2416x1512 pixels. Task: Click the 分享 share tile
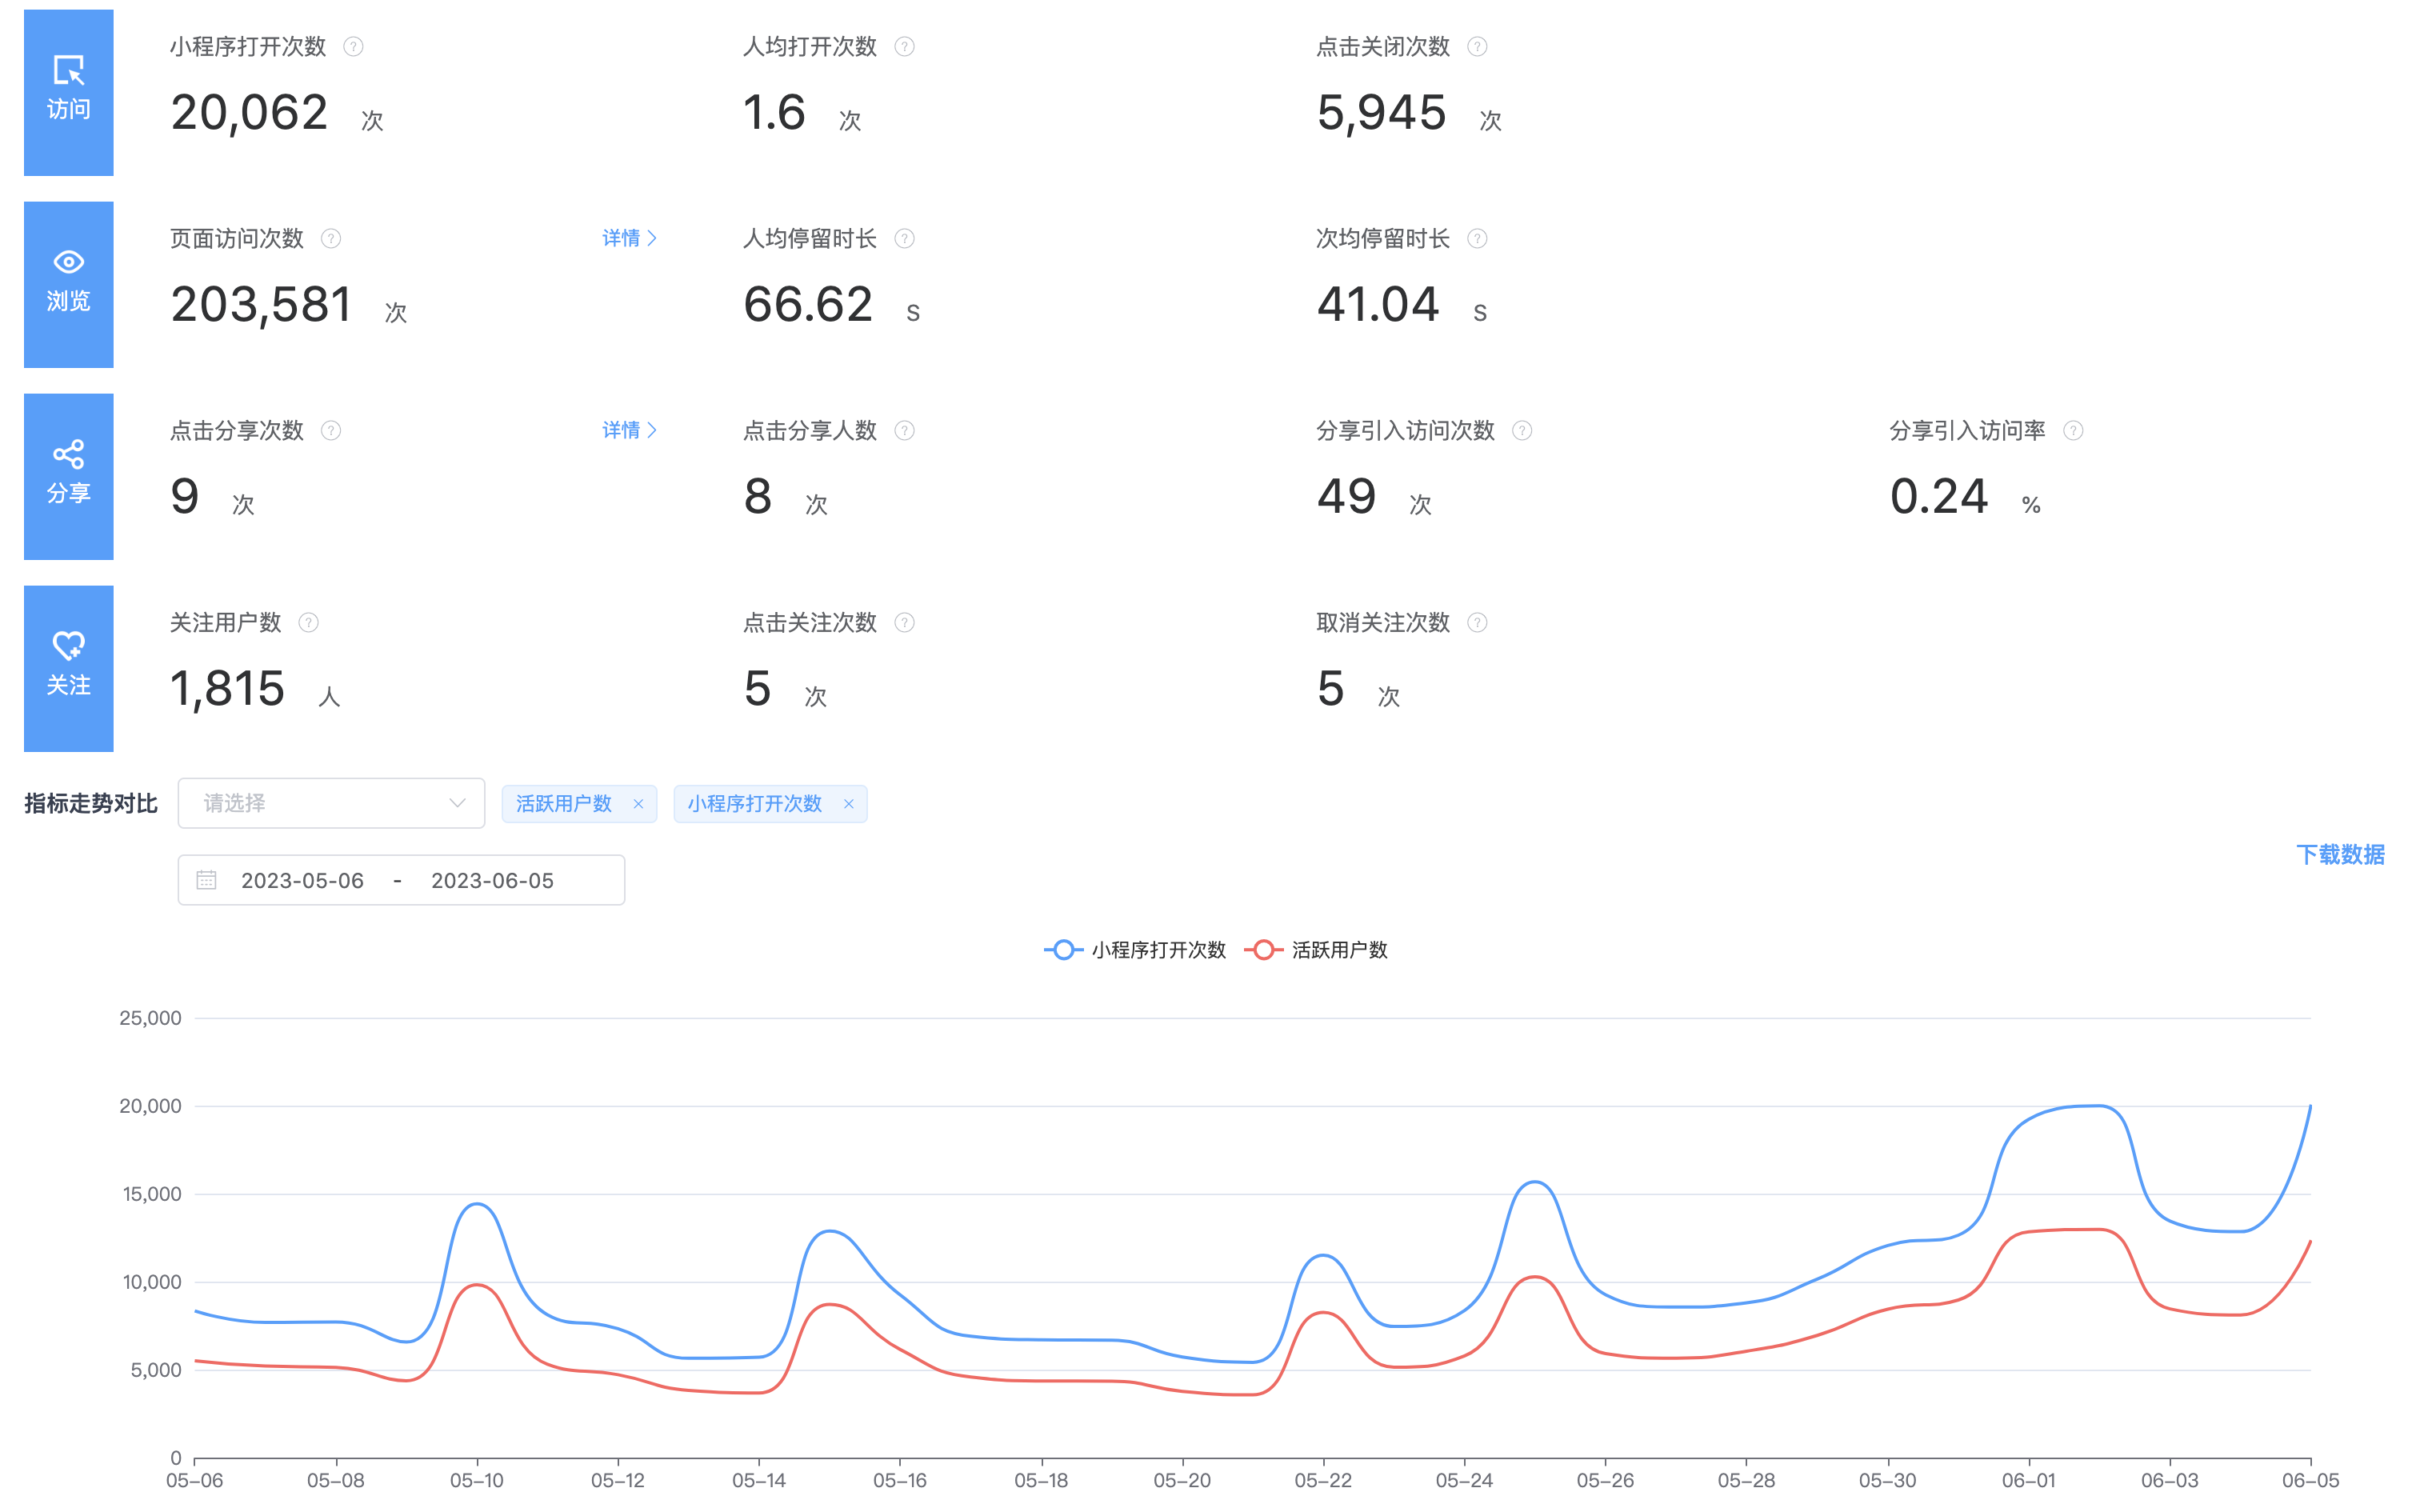pyautogui.click(x=68, y=476)
